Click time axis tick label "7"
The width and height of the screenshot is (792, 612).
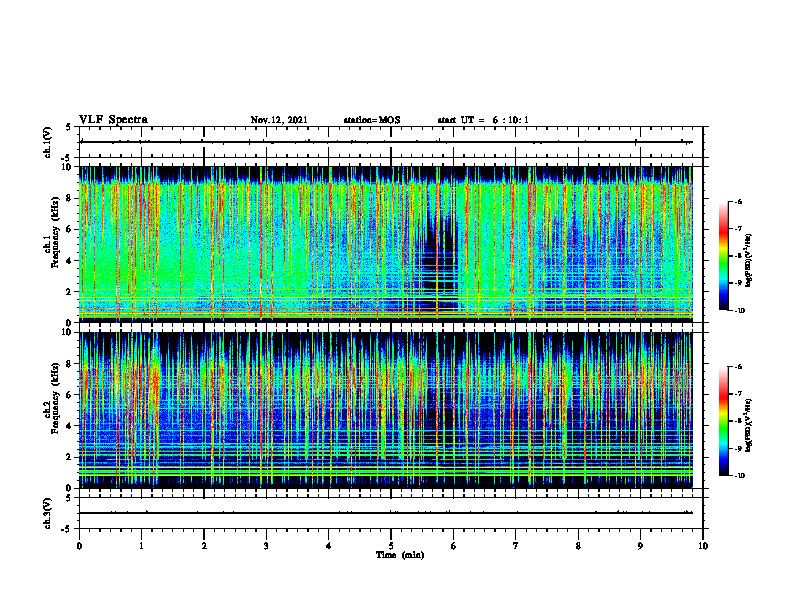point(516,546)
